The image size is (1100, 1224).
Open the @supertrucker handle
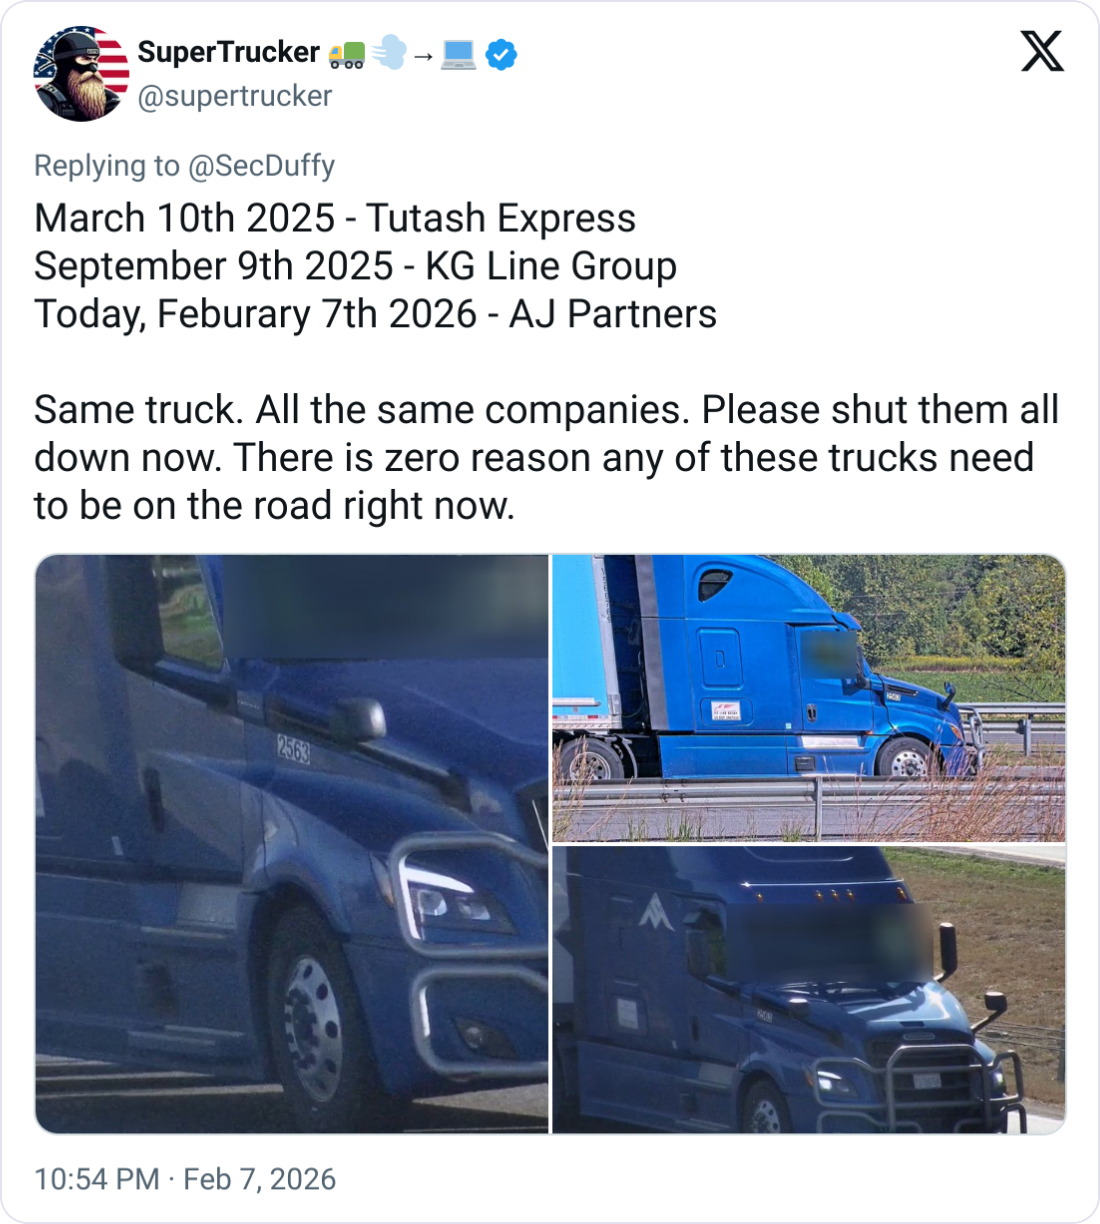pos(234,96)
